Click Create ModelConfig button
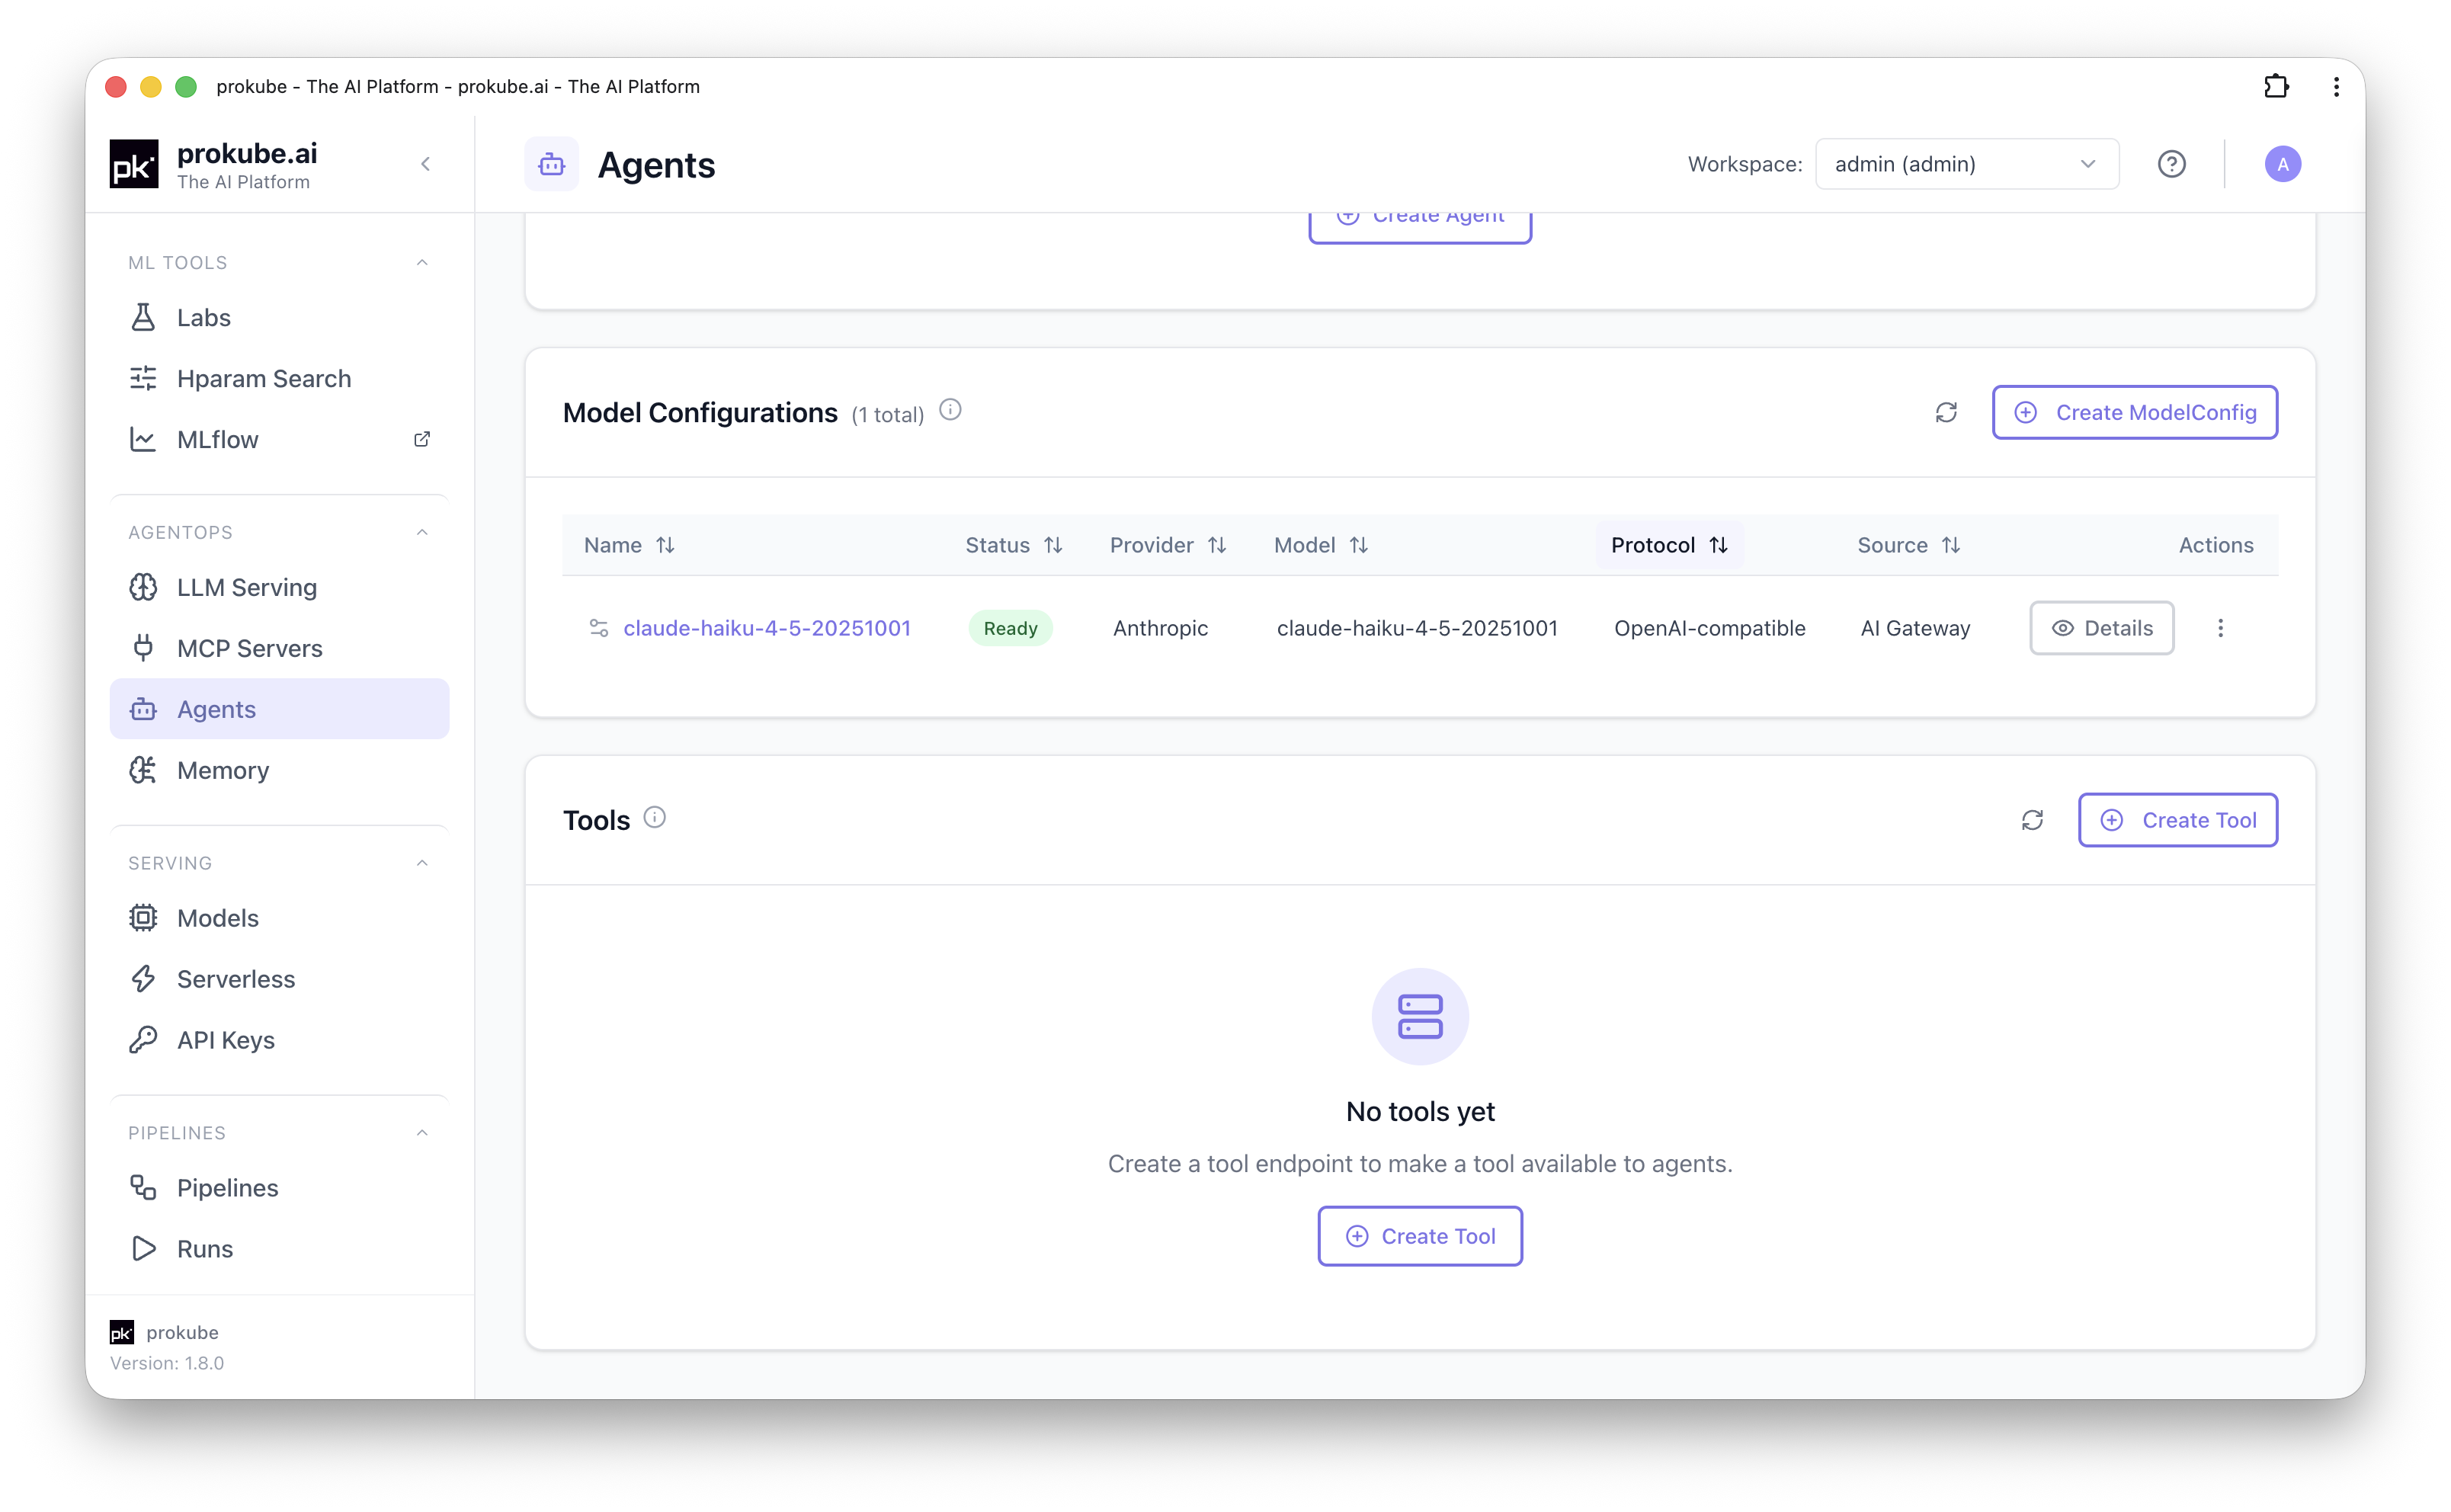Screen dimensions: 2451x1512 [x=2134, y=412]
